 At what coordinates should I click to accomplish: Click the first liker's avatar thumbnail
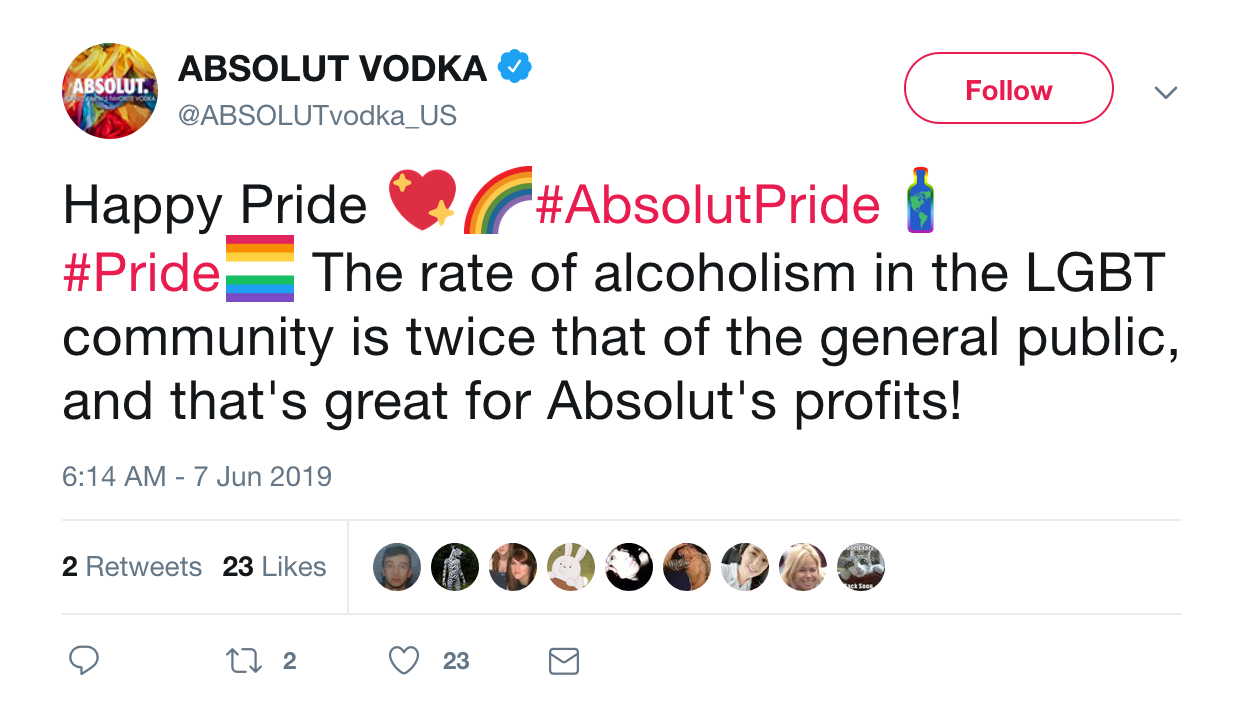397,566
